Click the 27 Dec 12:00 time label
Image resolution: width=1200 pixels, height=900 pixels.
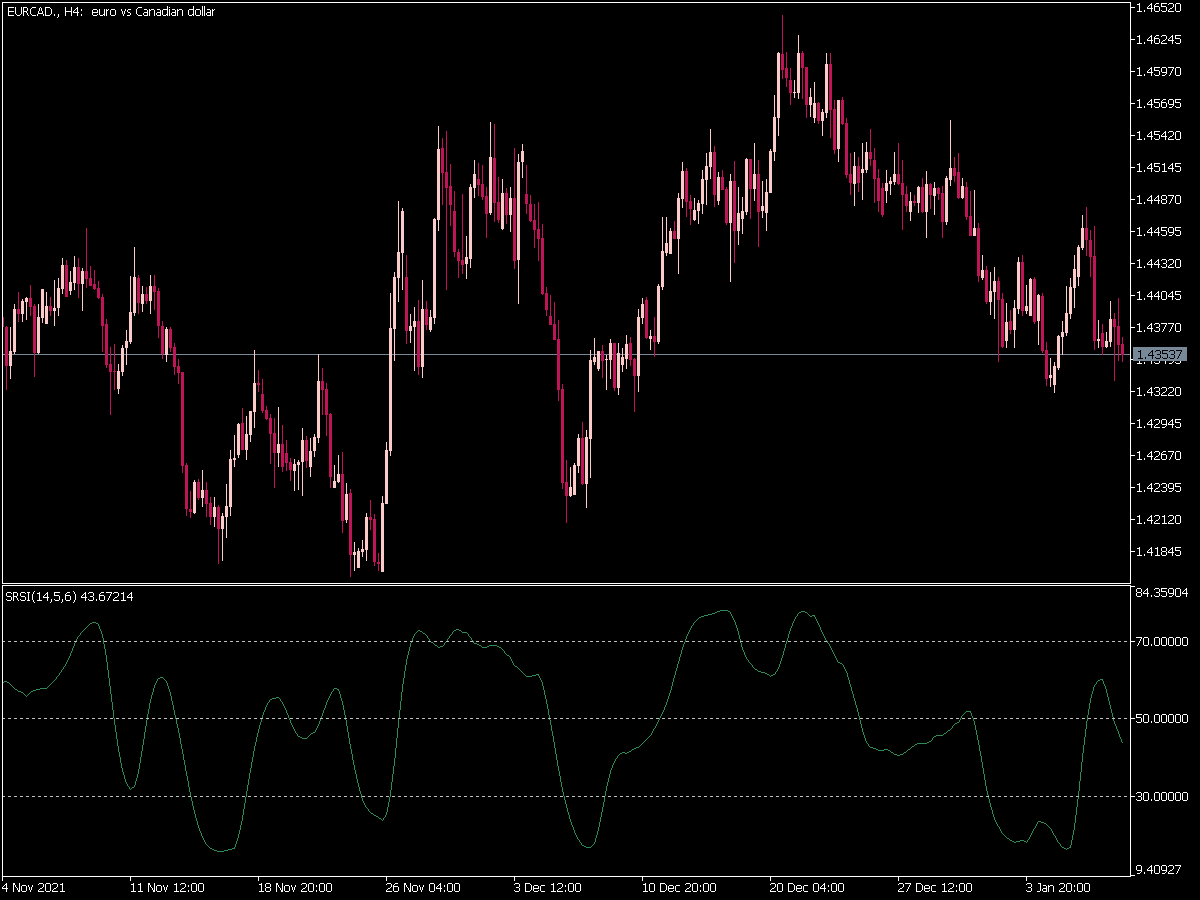[935, 888]
